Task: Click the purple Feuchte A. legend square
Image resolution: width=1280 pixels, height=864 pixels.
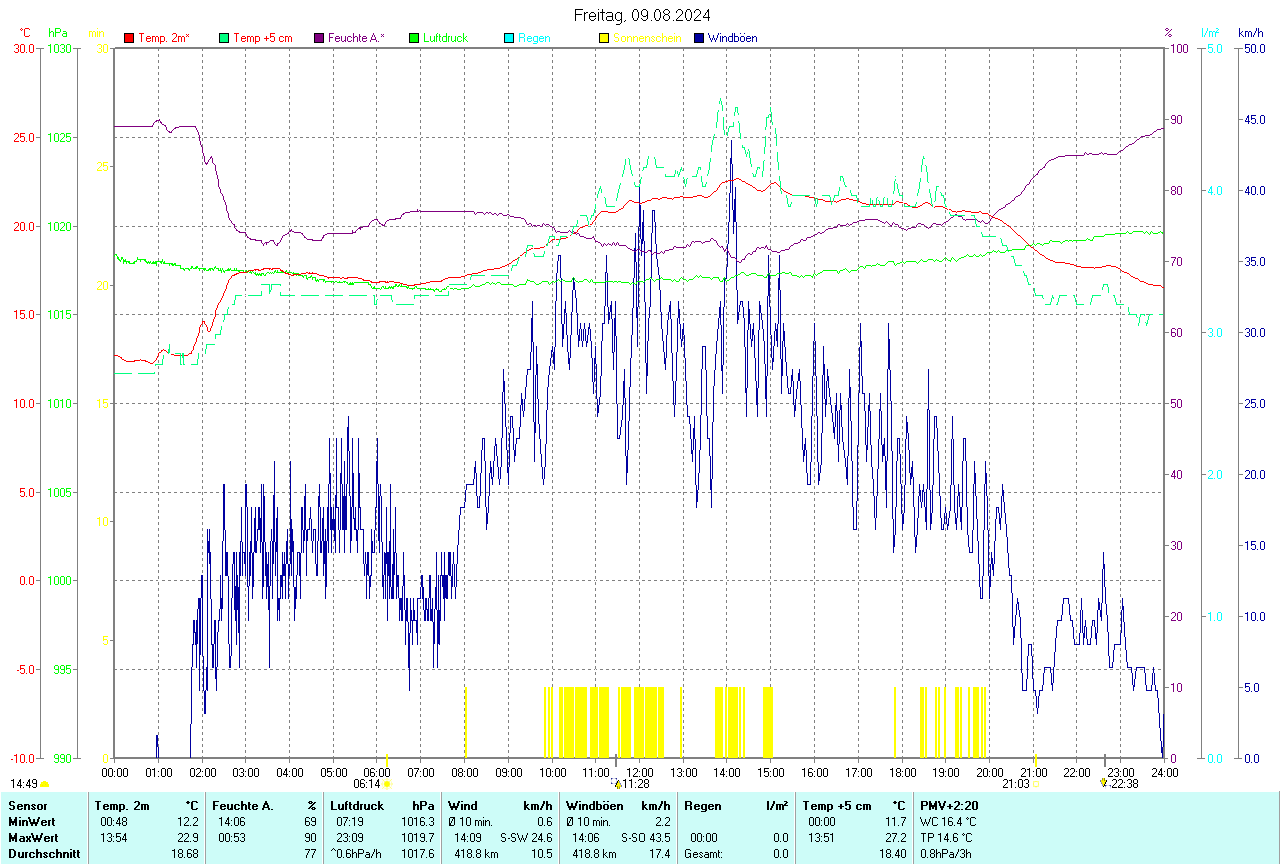Action: tap(319, 38)
